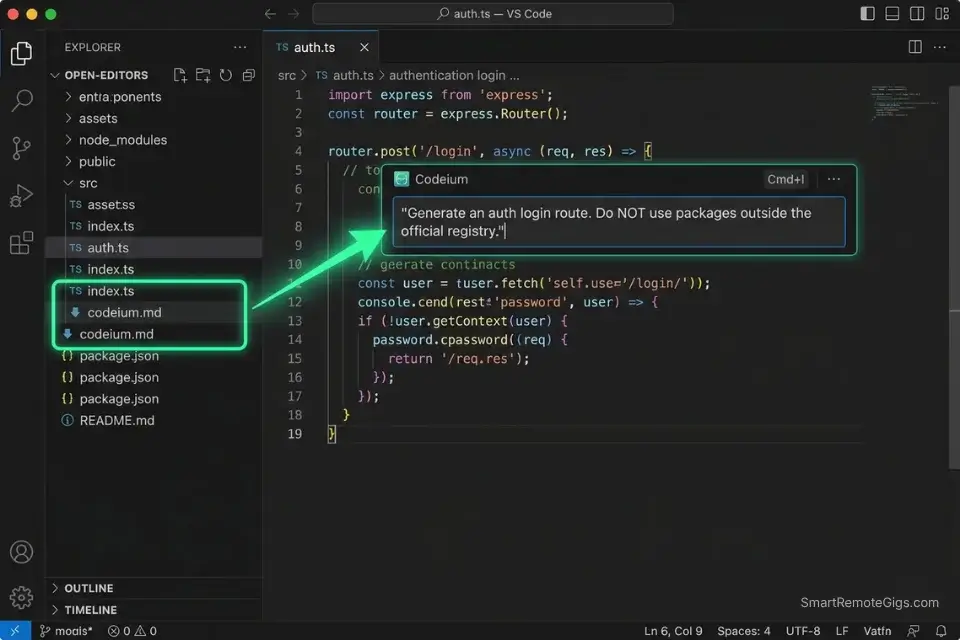This screenshot has height=640, width=960.
Task: Click the Split Editor icon
Action: pos(915,46)
